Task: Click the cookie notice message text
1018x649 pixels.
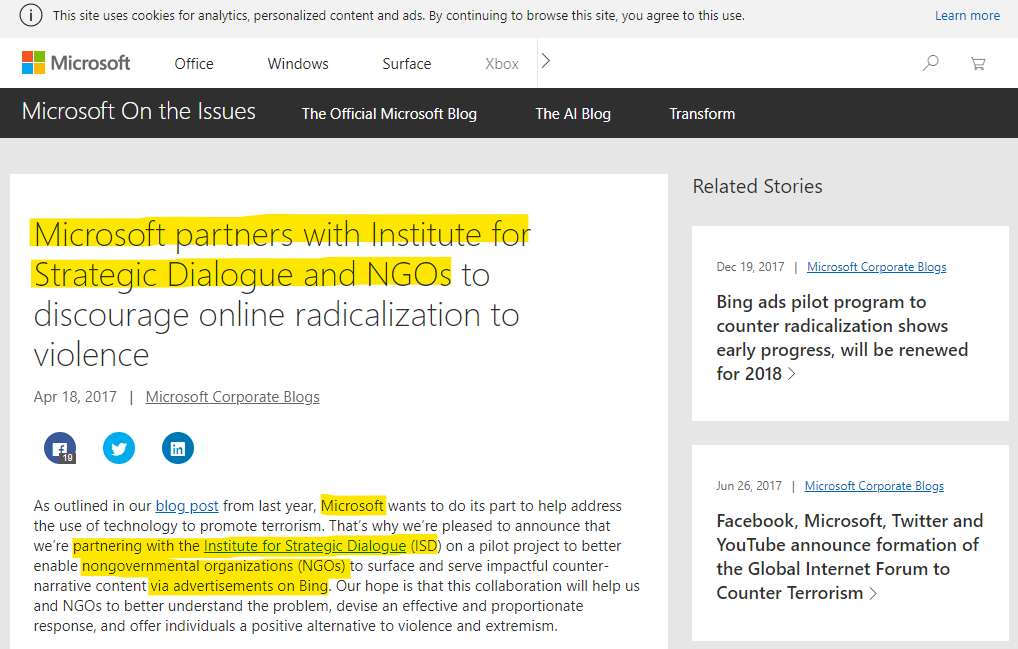Action: point(399,16)
